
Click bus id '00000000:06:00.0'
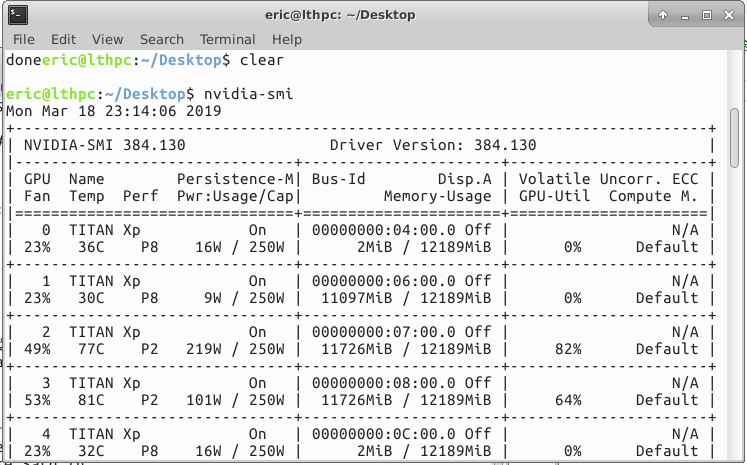pyautogui.click(x=384, y=281)
